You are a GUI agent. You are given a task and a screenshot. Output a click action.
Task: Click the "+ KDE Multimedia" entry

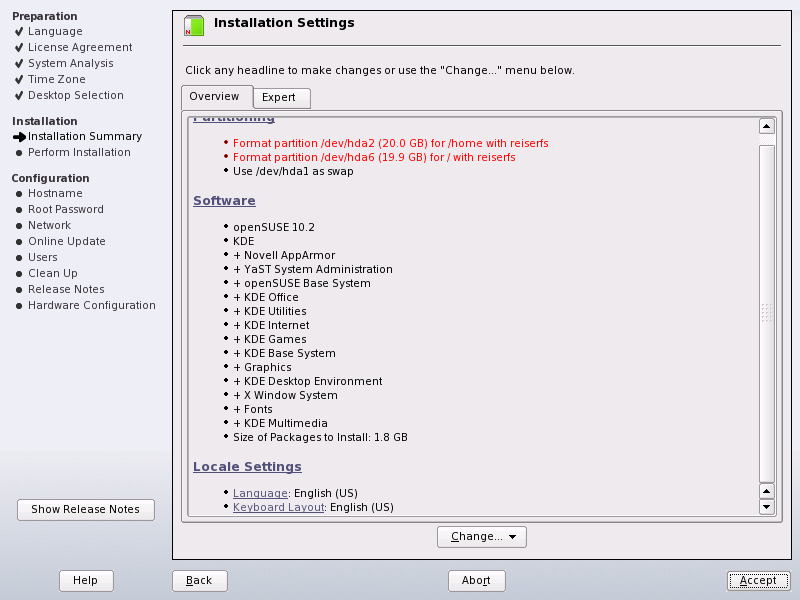coord(280,423)
